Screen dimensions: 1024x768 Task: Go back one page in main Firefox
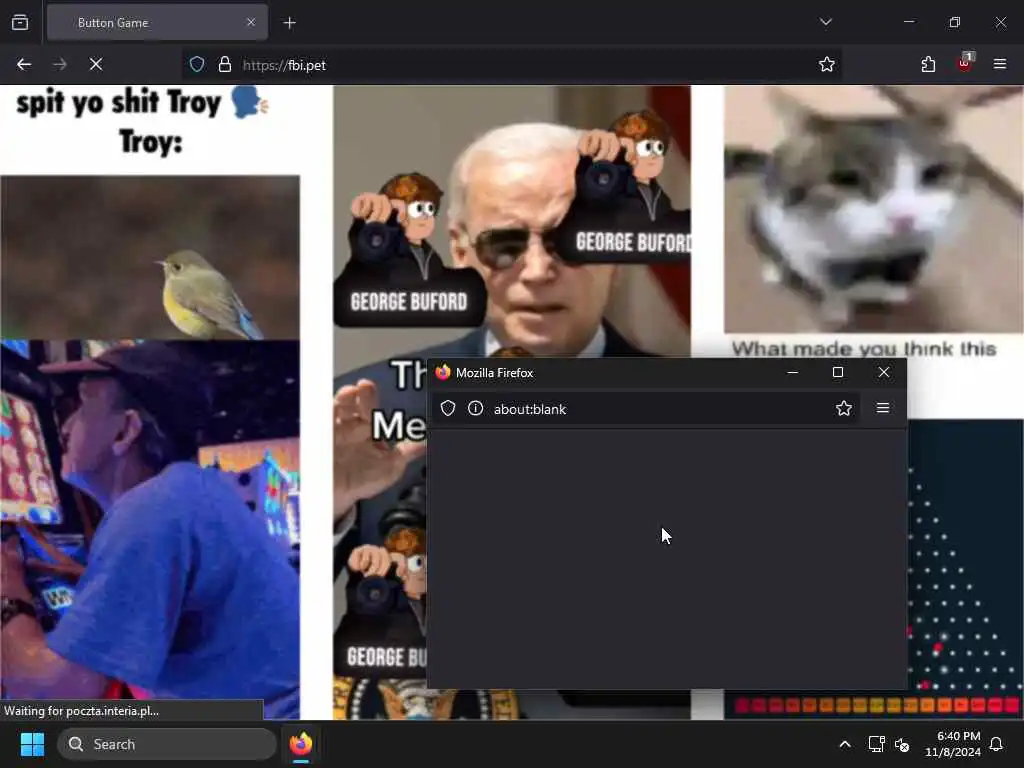[24, 64]
